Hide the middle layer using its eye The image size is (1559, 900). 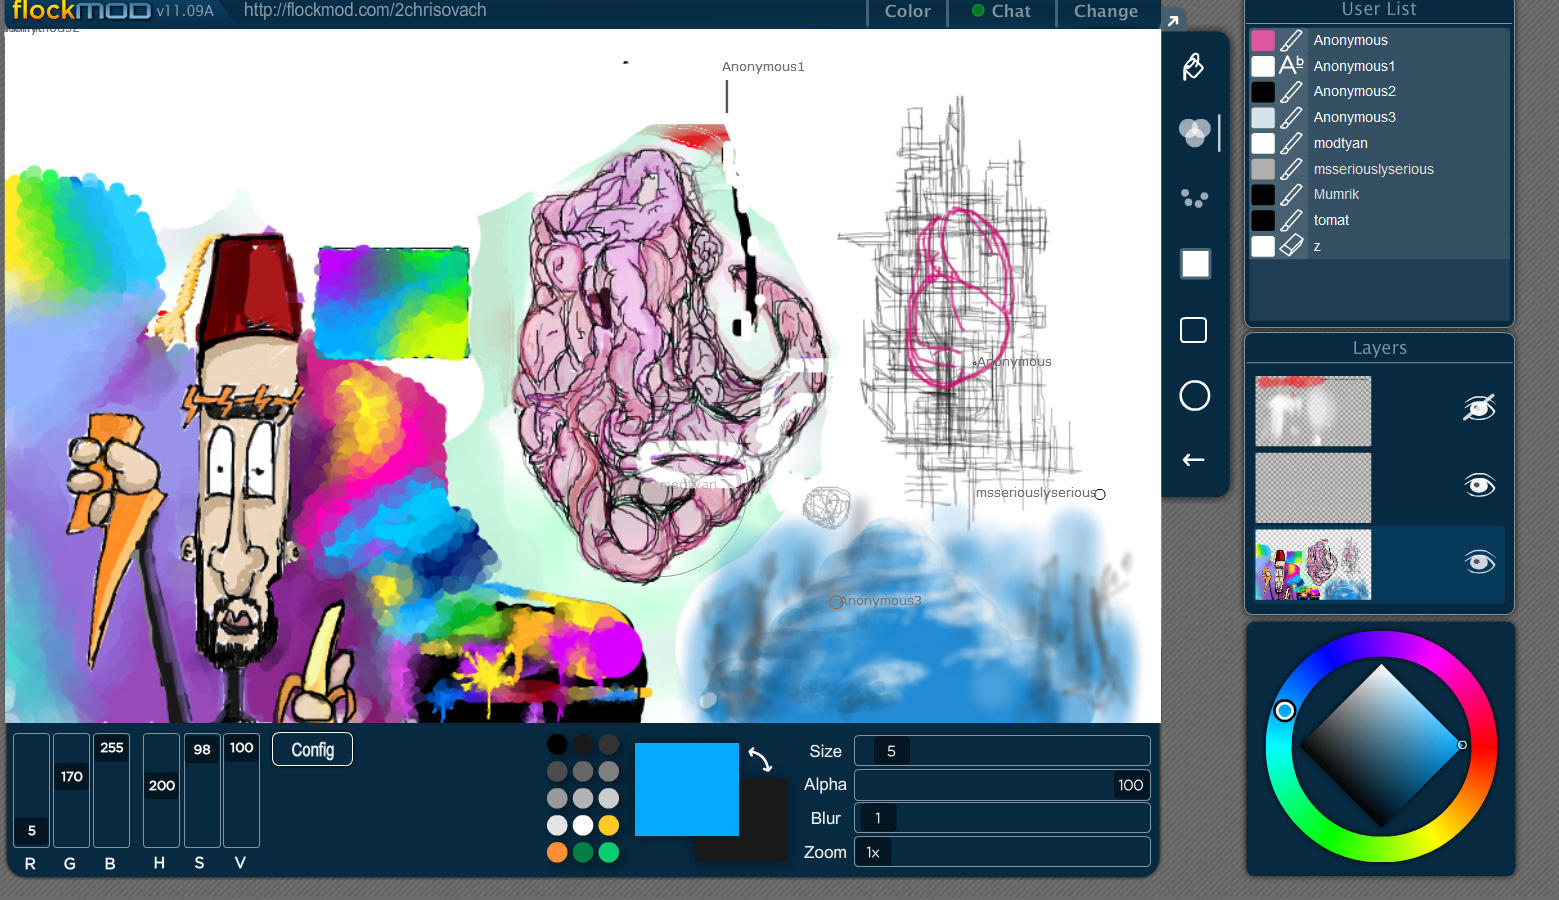[1479, 486]
